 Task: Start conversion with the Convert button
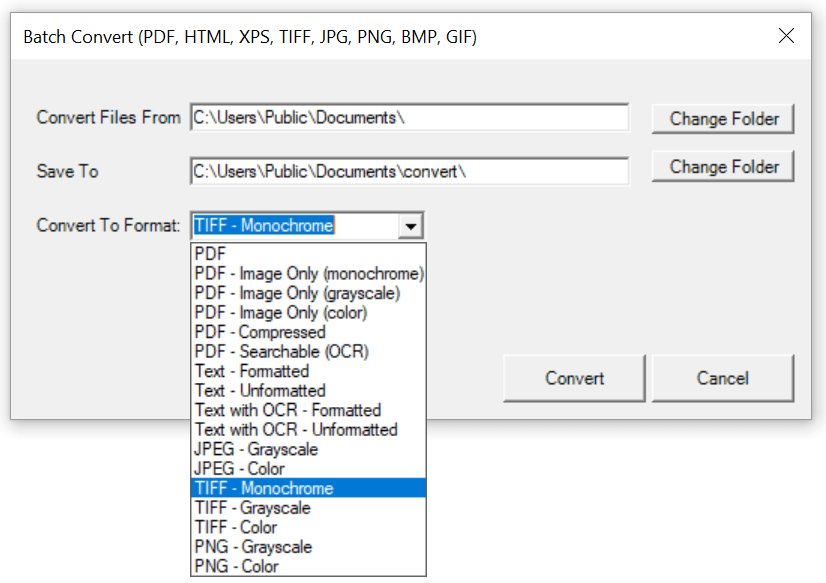[573, 378]
